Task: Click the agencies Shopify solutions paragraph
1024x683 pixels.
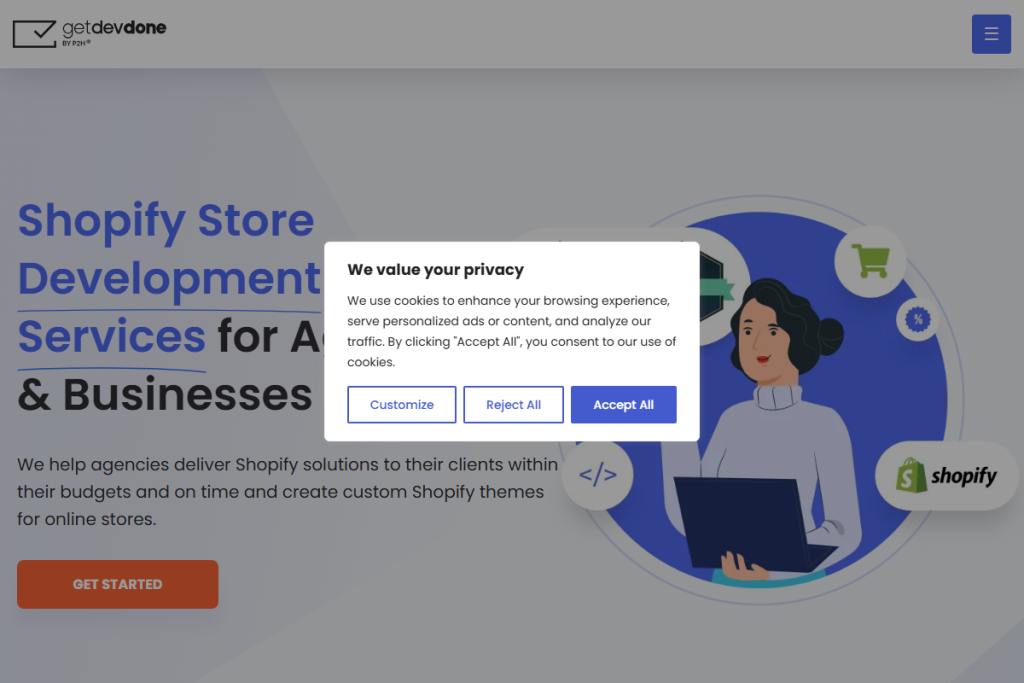Action: [x=287, y=492]
